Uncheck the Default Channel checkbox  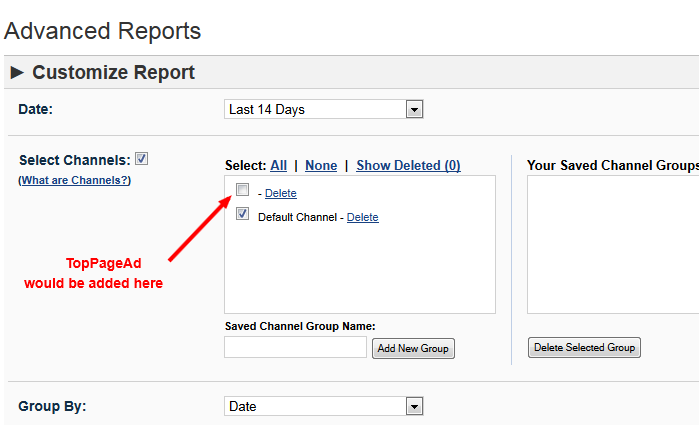(x=242, y=214)
